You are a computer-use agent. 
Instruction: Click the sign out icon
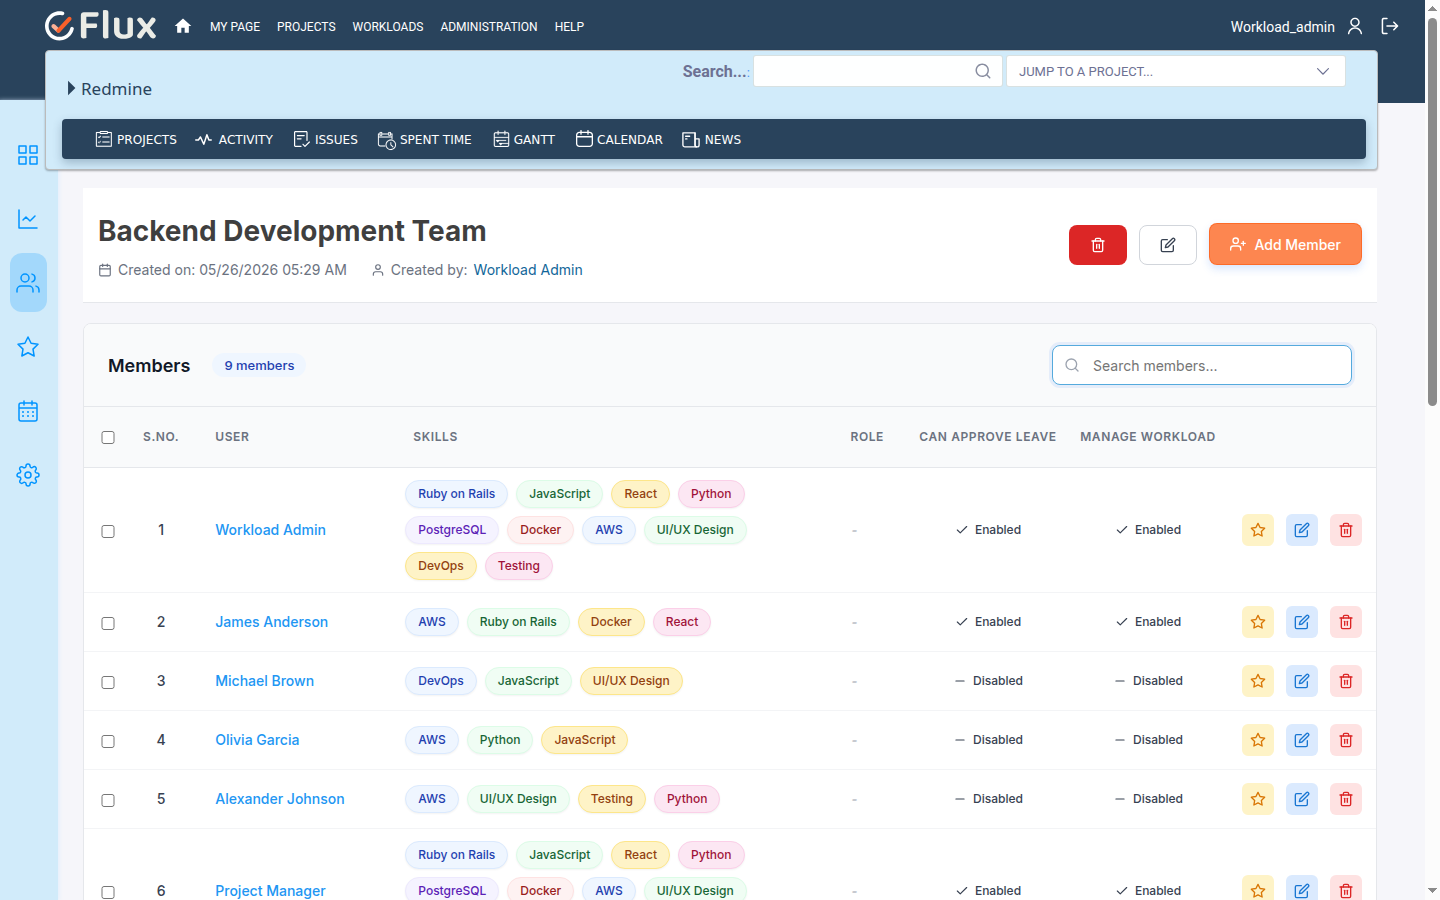pyautogui.click(x=1390, y=26)
